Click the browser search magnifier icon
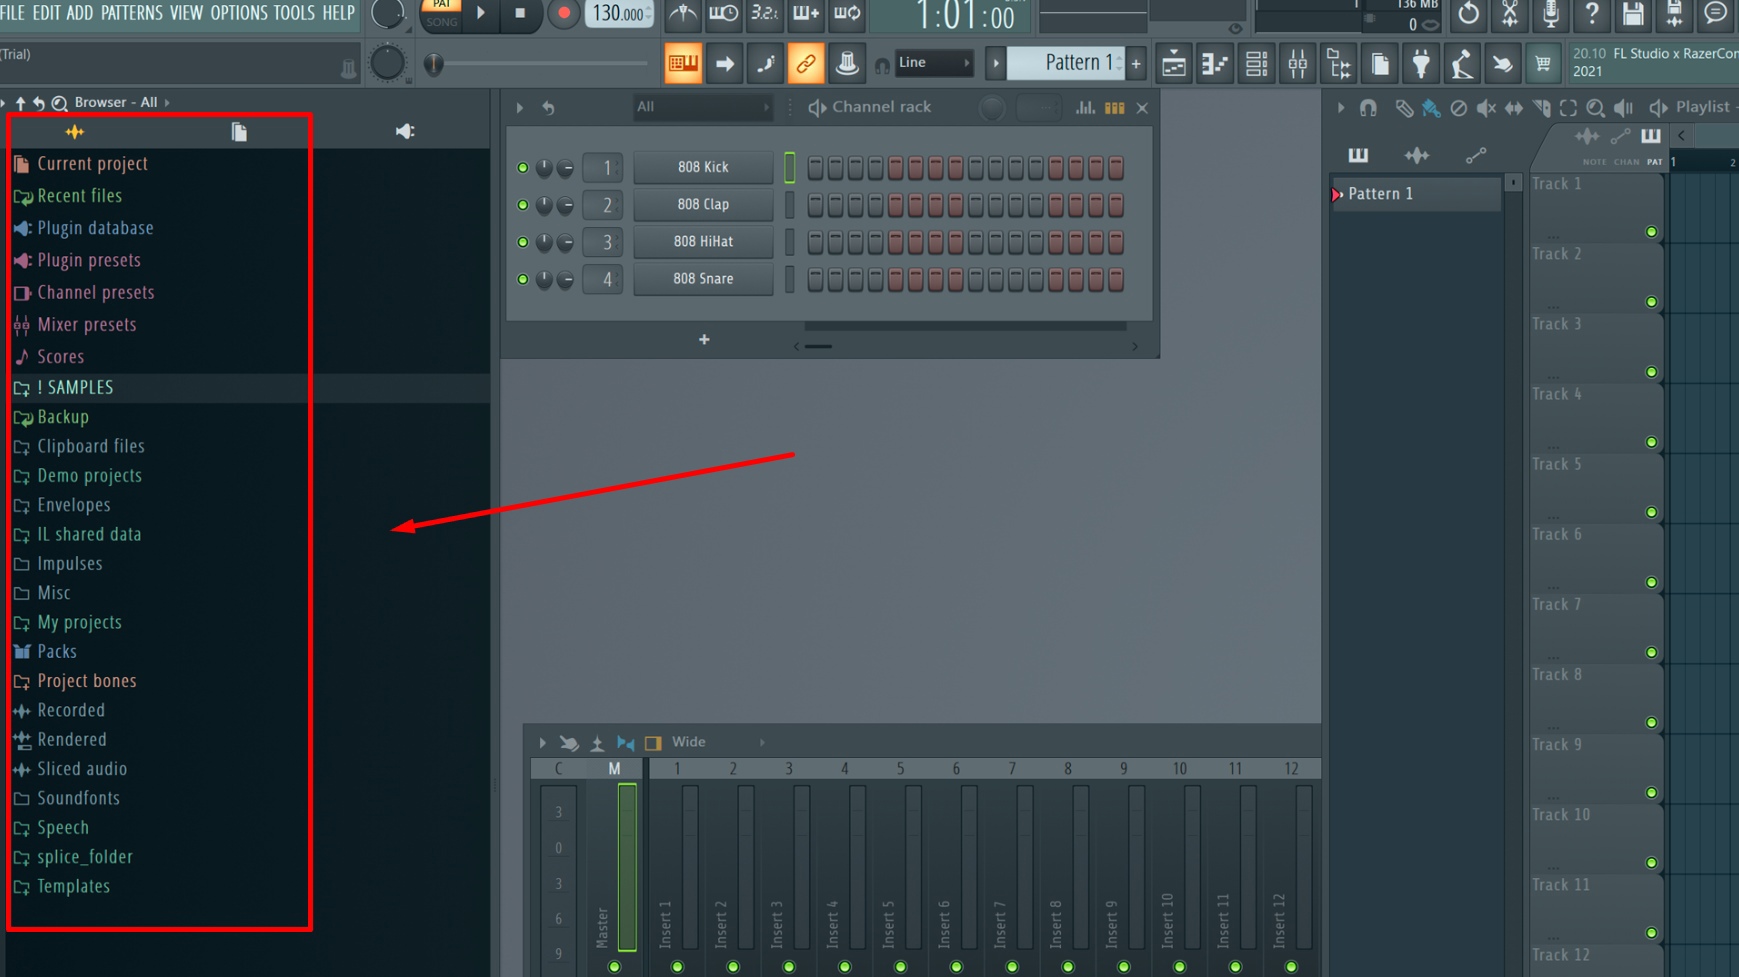Viewport: 1739px width, 977px height. click(x=59, y=102)
